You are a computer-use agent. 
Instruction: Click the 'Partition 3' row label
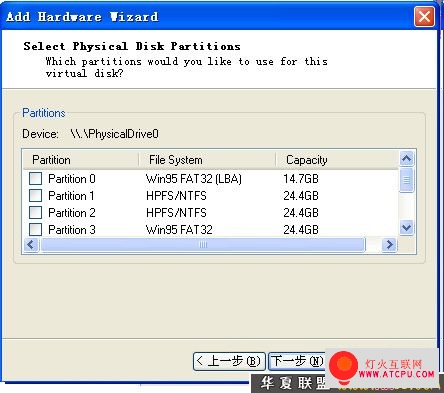pos(72,230)
